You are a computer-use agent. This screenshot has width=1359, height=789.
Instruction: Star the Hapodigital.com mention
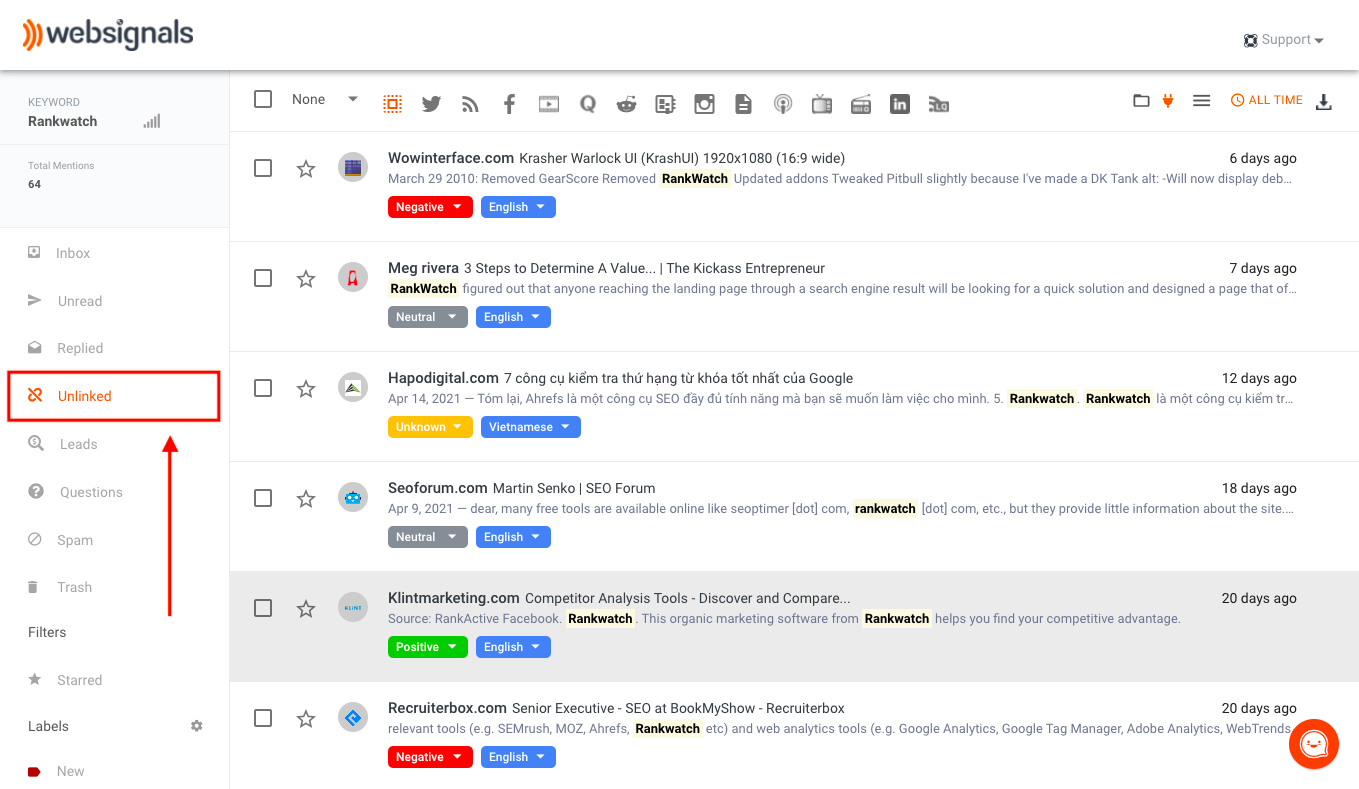click(x=306, y=388)
